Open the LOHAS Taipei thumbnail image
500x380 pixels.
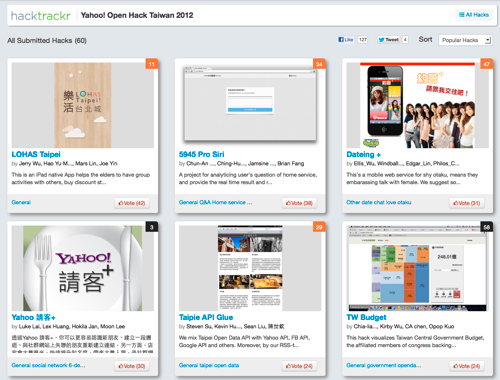click(83, 105)
